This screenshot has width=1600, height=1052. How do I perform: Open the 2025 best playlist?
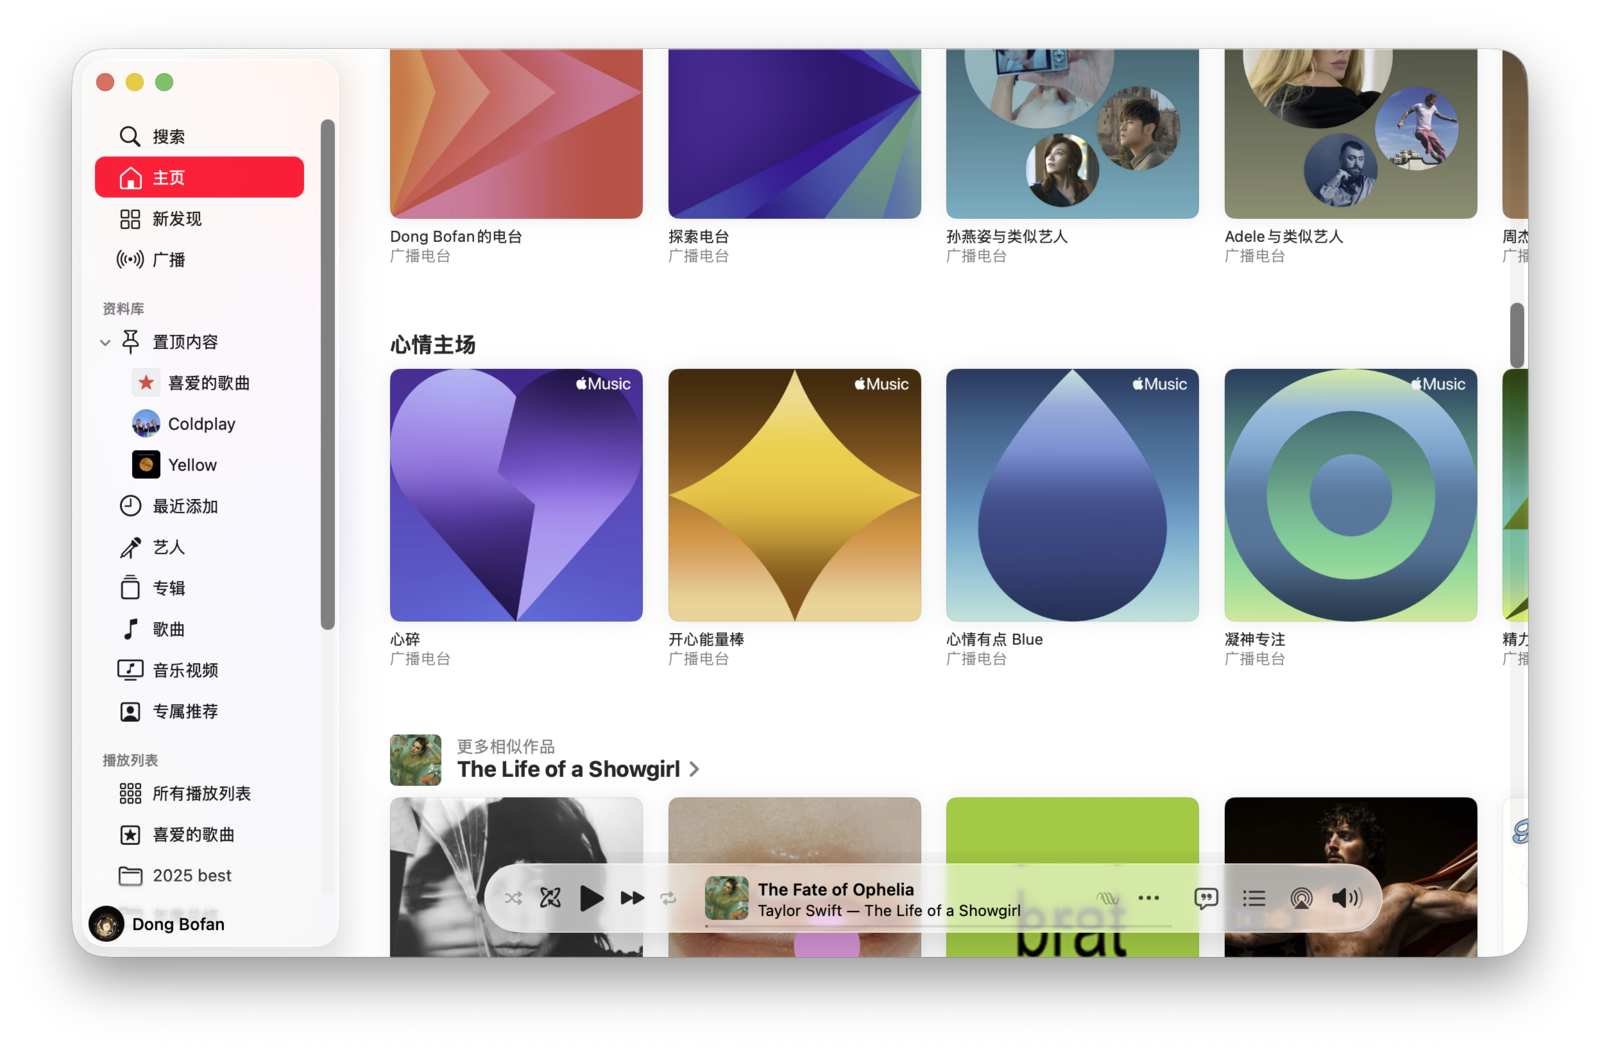191,876
